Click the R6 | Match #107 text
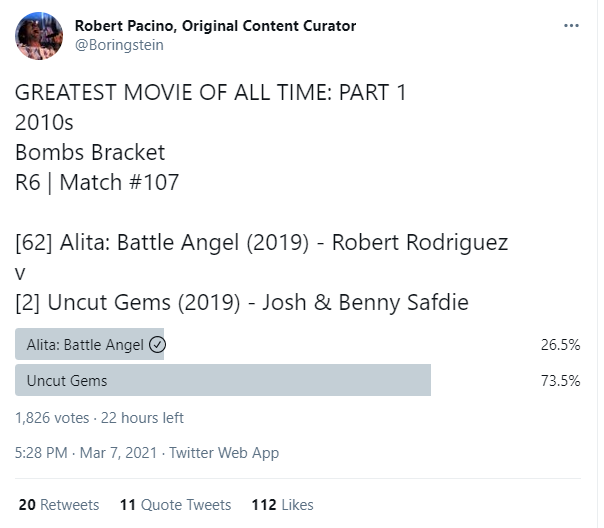The image size is (604, 528). coord(100,183)
